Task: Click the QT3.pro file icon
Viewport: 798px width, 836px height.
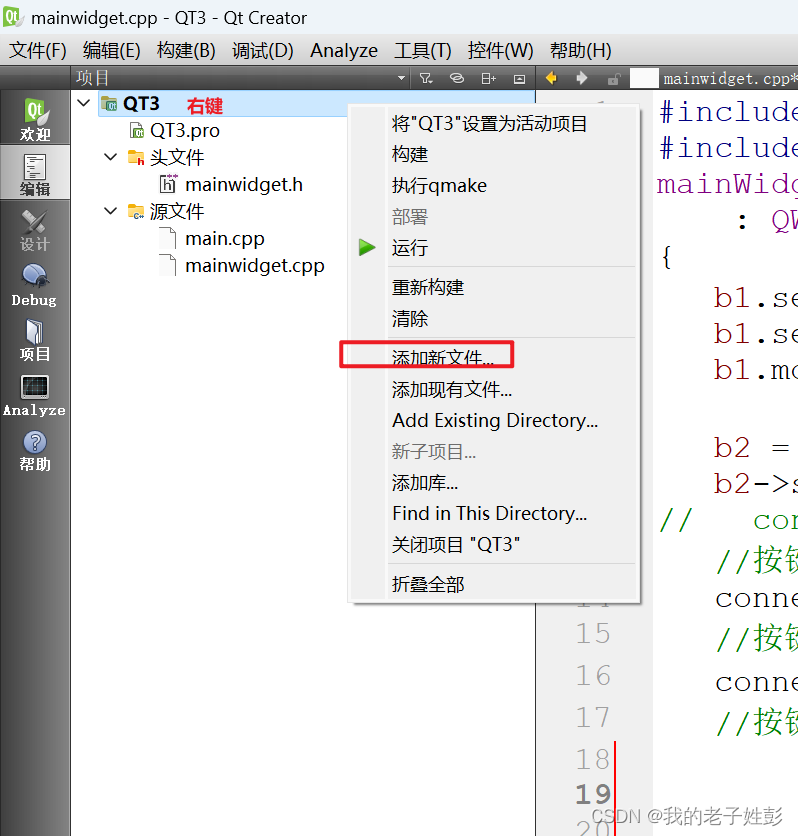Action: (x=137, y=130)
